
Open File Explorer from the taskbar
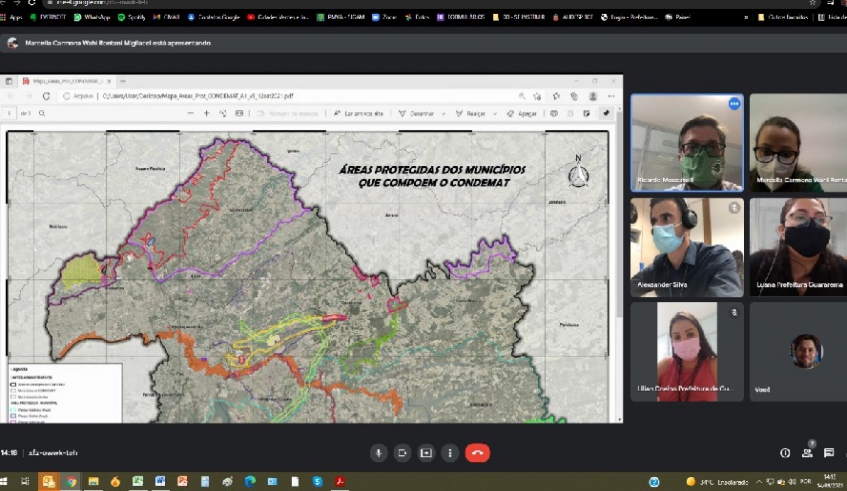coord(93,481)
